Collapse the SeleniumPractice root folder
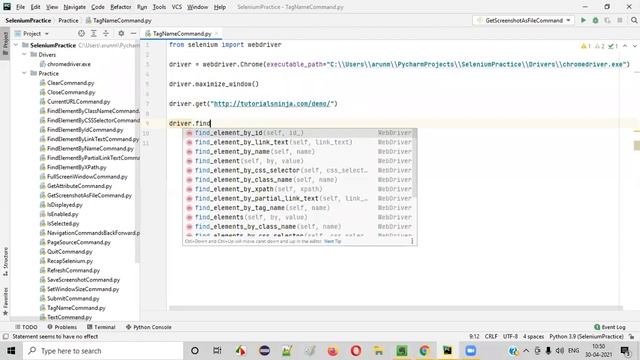This screenshot has height=360, width=640. (x=16, y=45)
